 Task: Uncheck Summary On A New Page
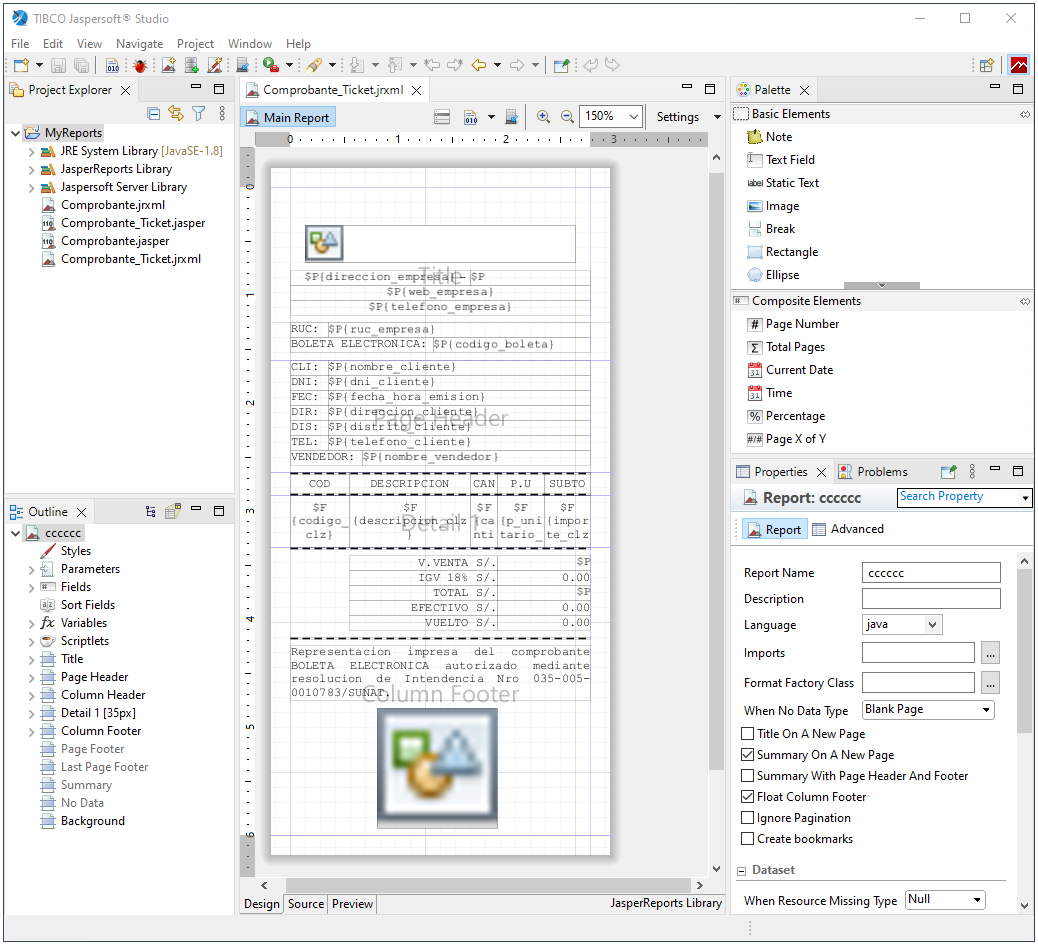[x=747, y=755]
